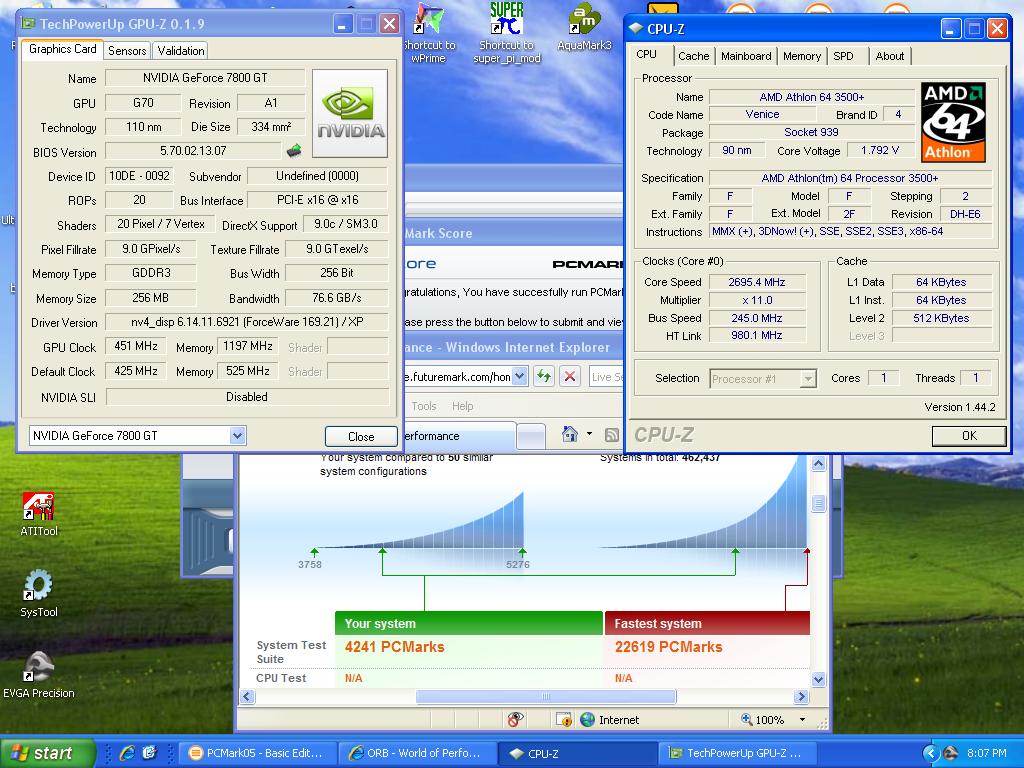This screenshot has width=1024, height=768.
Task: Click the vertical scrollbar thumb in browser
Action: 819,504
